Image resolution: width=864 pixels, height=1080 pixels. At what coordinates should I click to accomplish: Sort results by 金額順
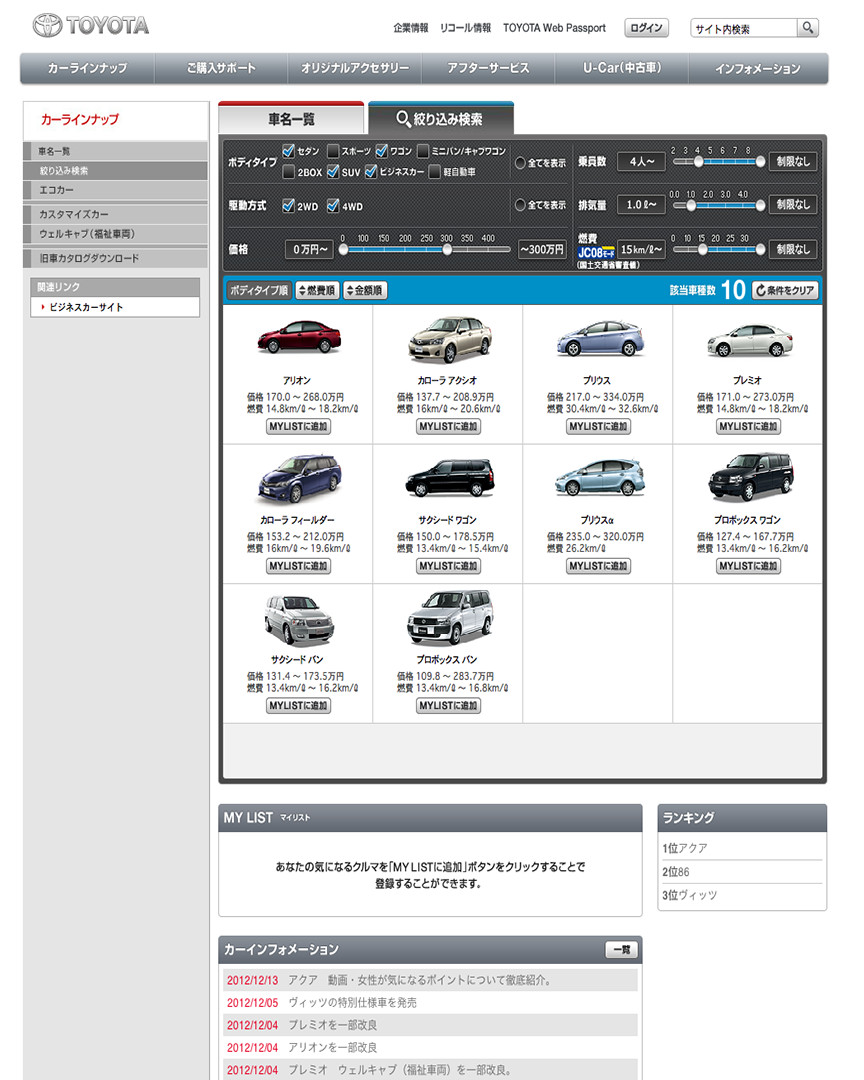[364, 291]
